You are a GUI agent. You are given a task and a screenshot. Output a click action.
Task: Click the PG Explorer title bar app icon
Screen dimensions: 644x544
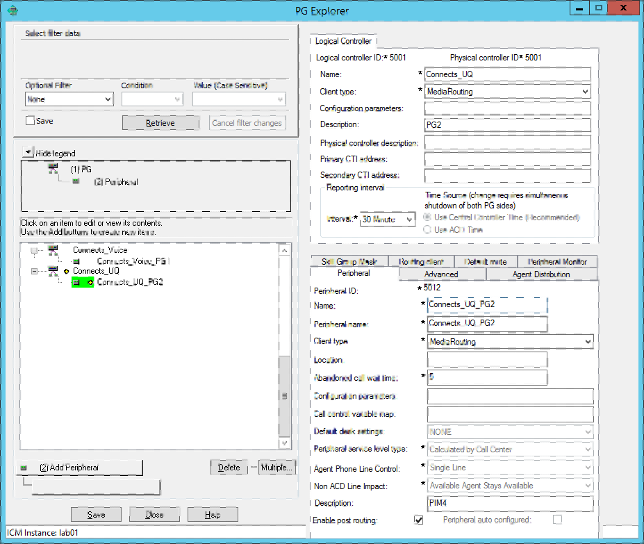coord(13,10)
